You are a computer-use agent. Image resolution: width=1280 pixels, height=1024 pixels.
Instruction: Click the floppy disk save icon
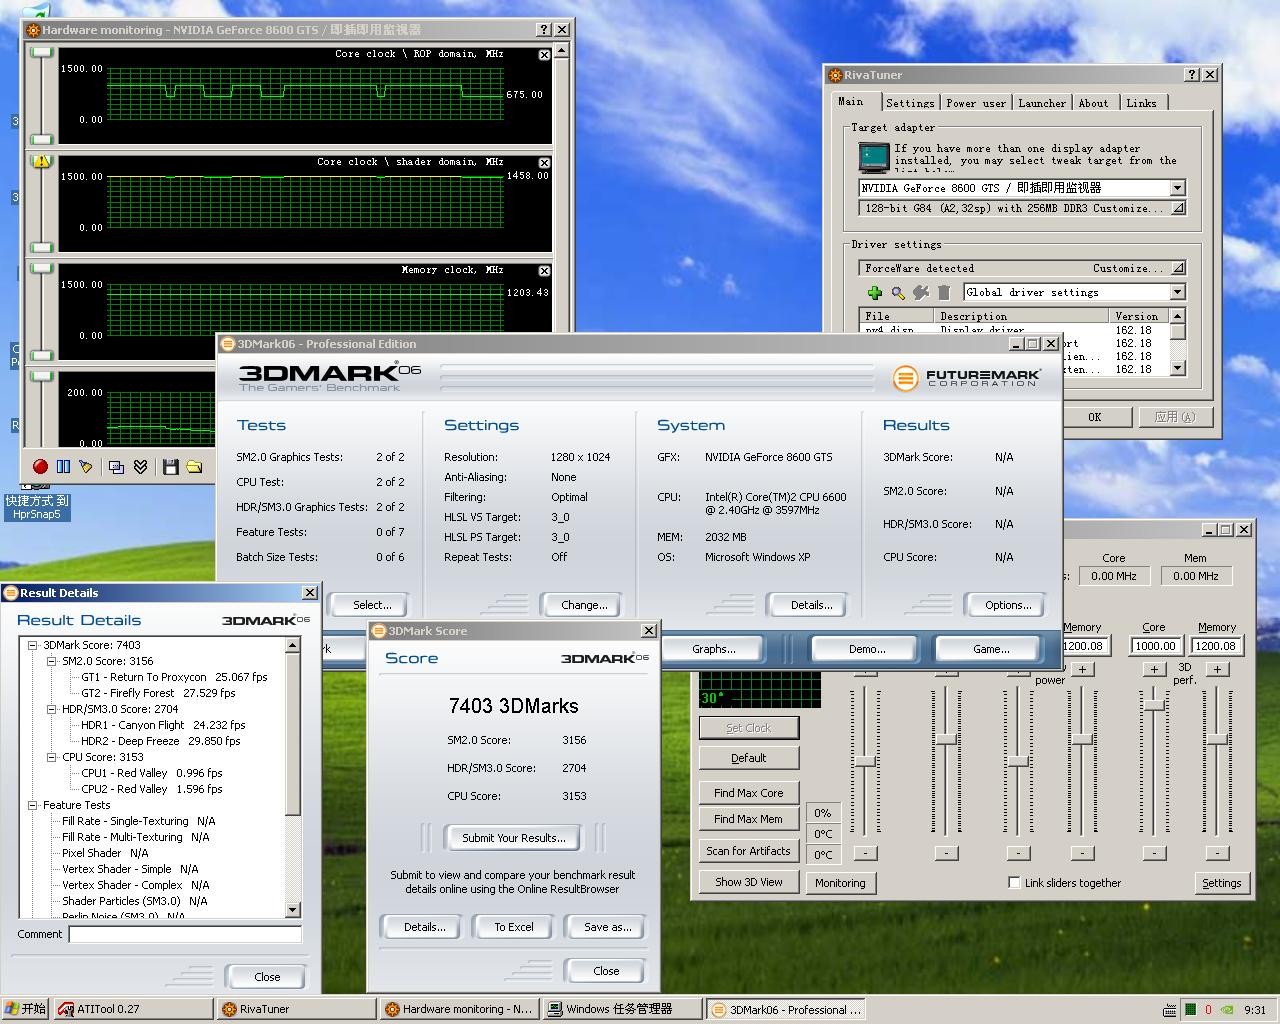(170, 467)
